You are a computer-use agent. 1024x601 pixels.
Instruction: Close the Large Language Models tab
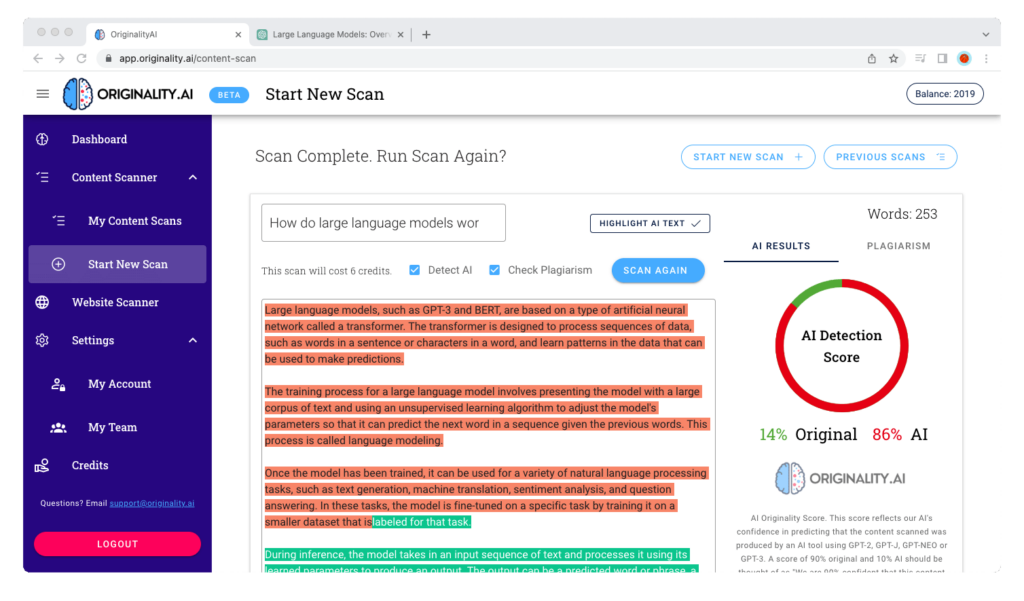coord(400,35)
